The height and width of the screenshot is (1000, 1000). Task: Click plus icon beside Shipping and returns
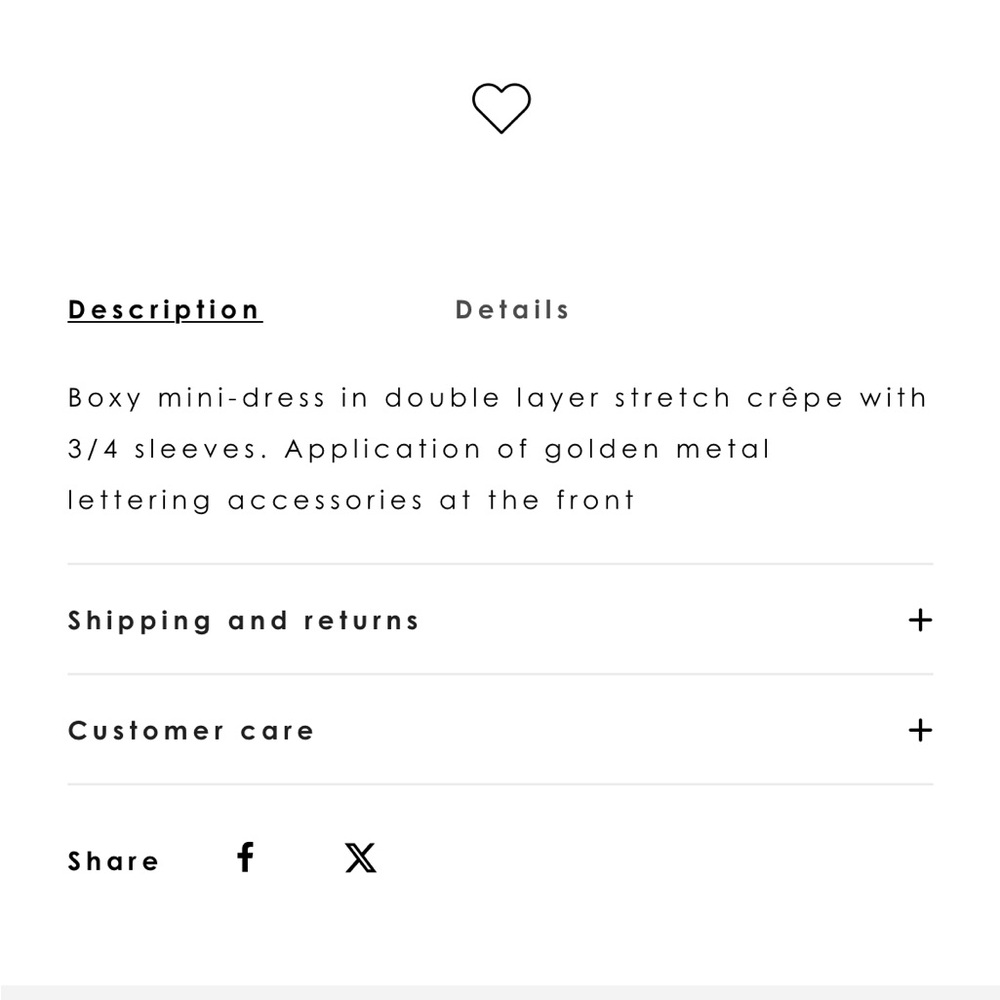[920, 620]
